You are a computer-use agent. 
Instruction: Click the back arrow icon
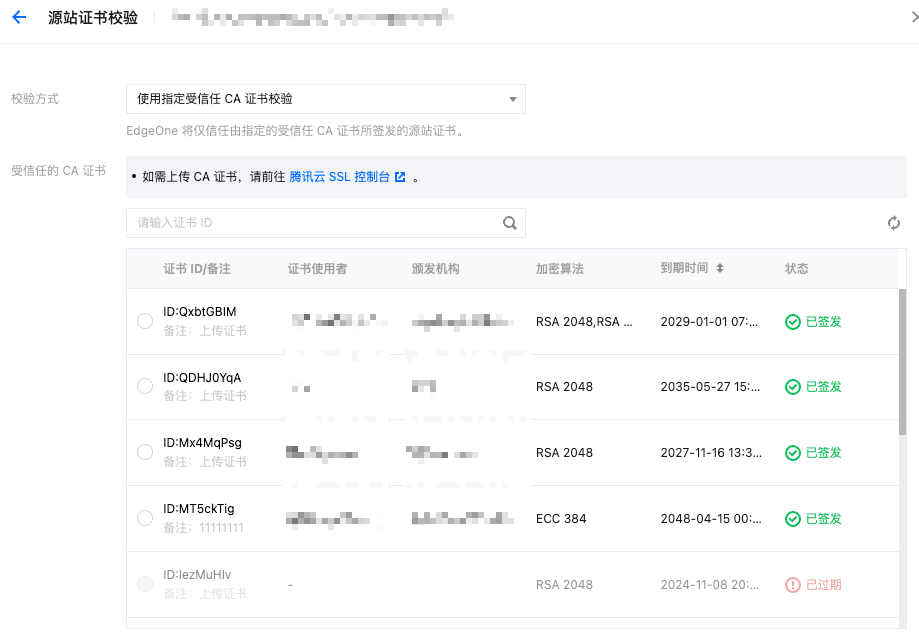coord(18,18)
